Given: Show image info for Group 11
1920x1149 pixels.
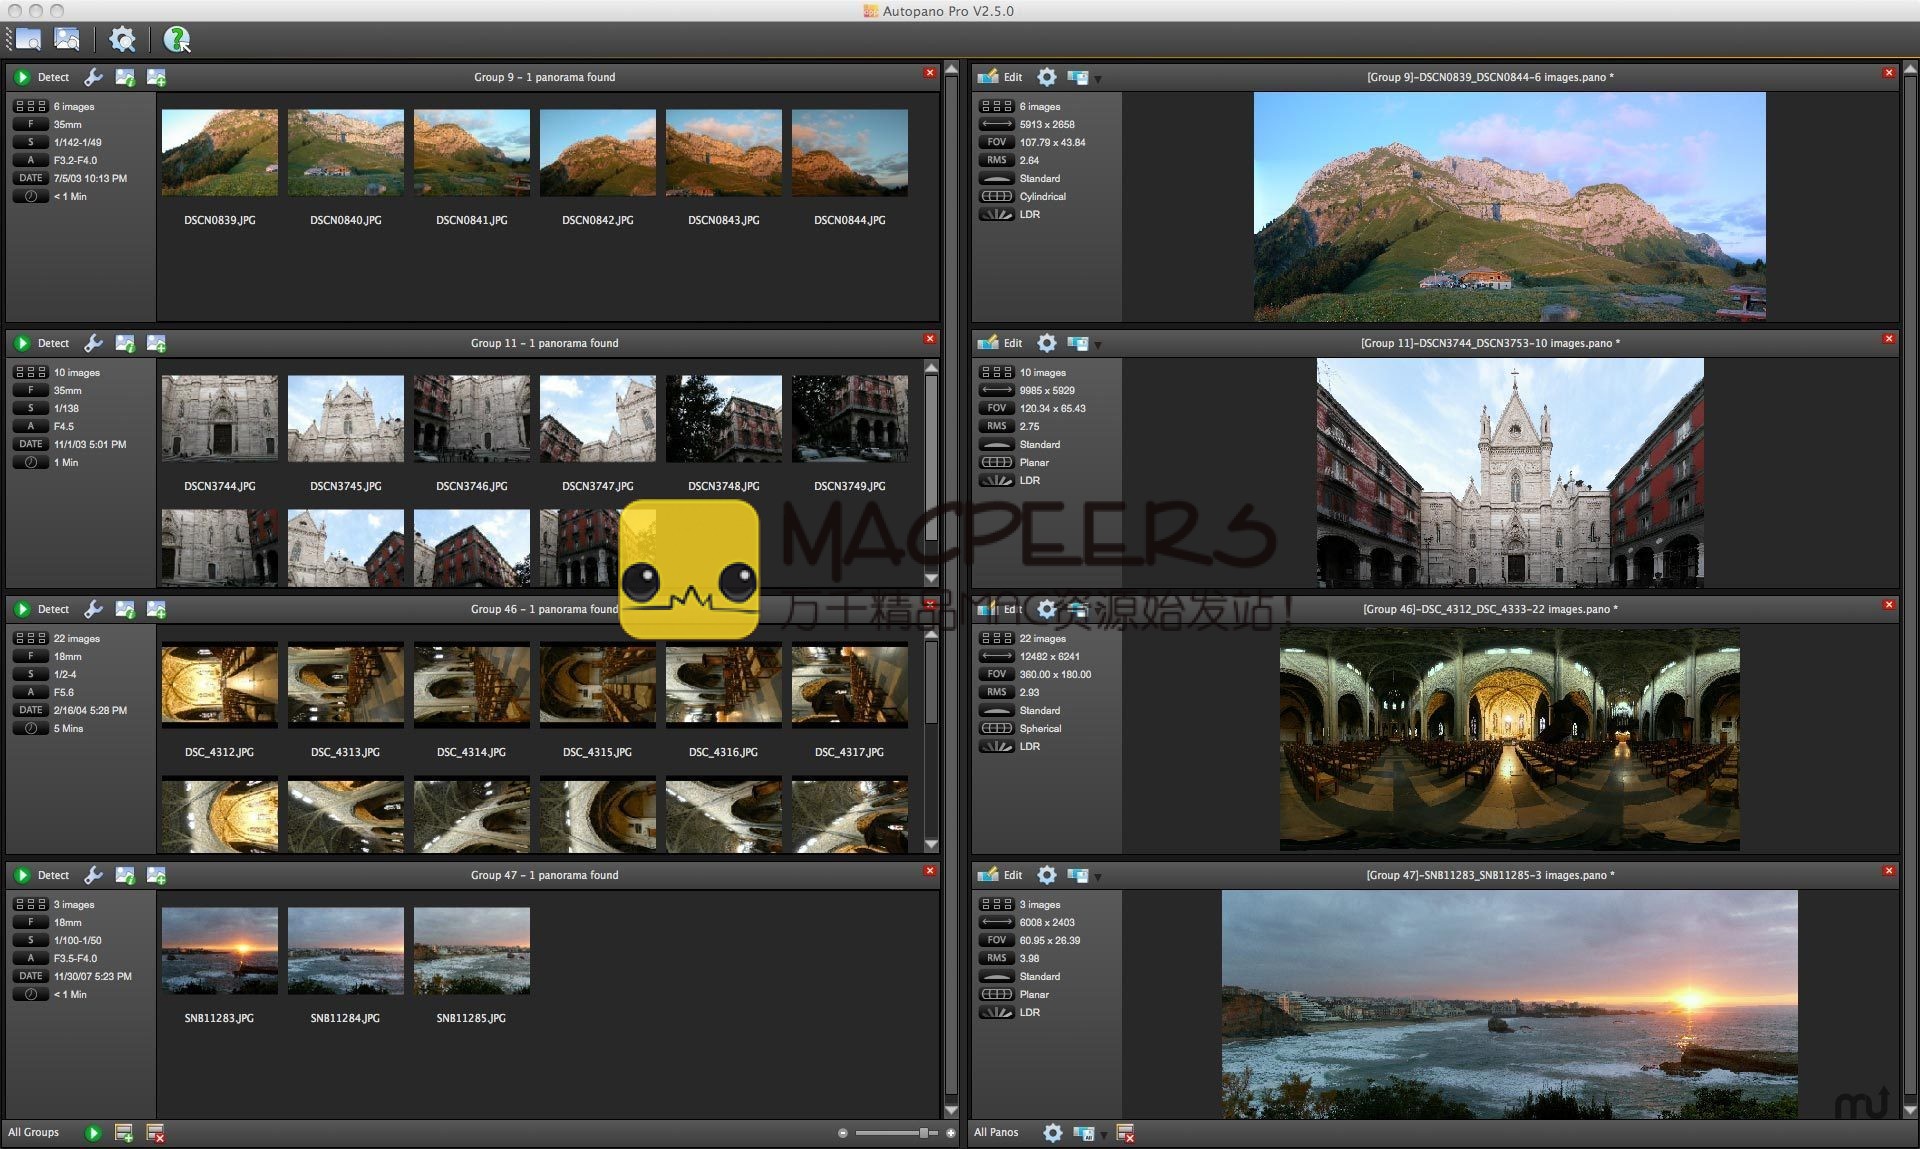Looking at the screenshot, I should pyautogui.click(x=125, y=343).
